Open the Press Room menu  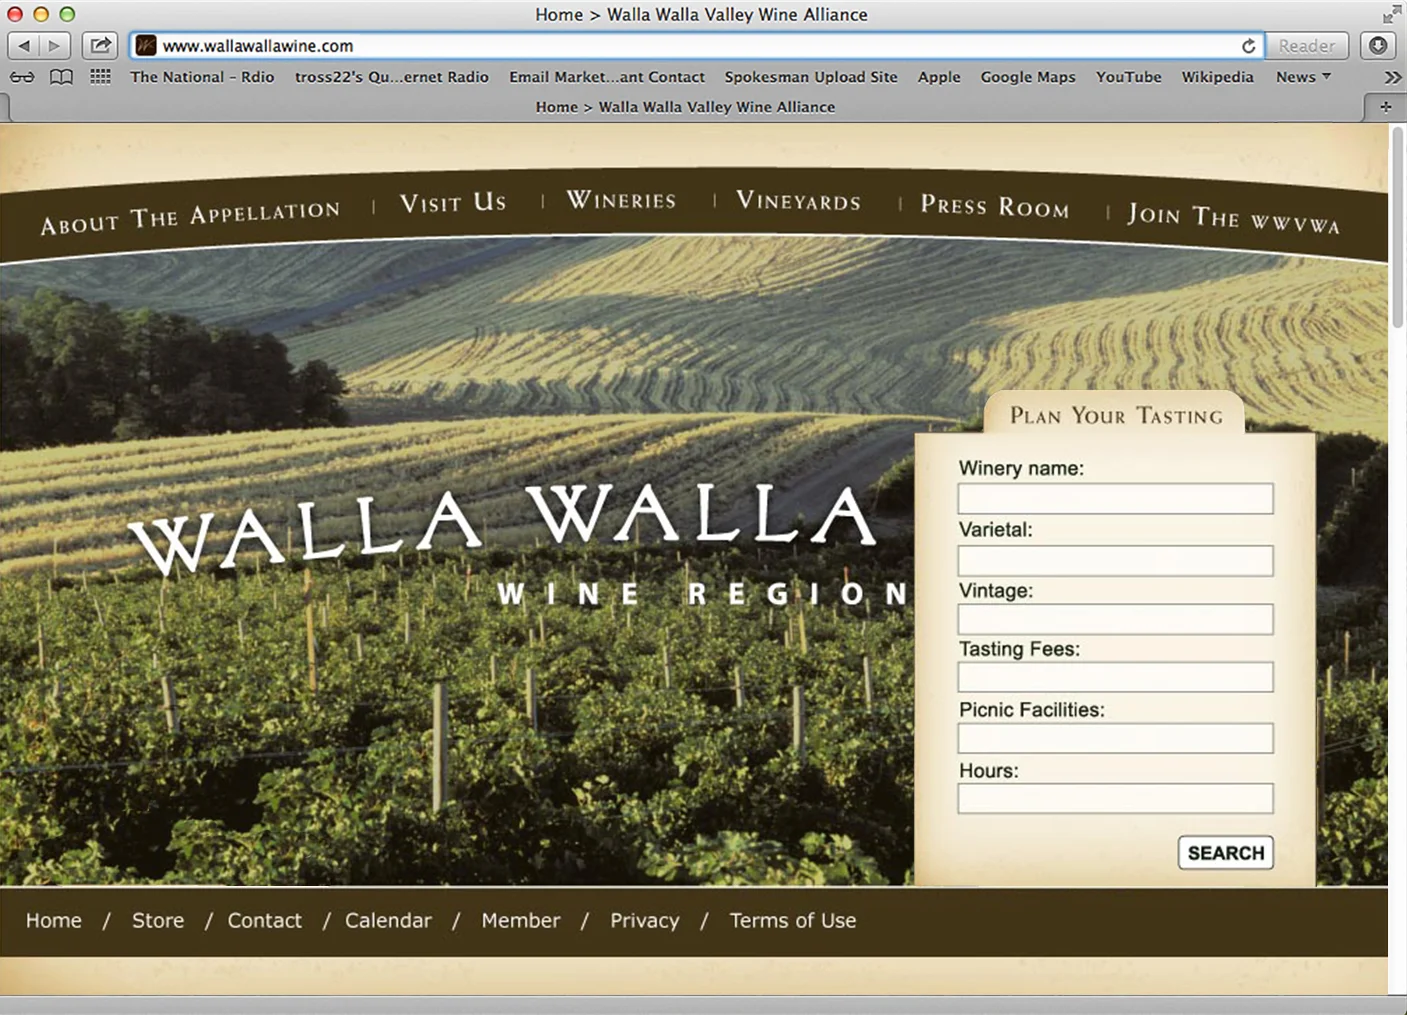pos(995,206)
